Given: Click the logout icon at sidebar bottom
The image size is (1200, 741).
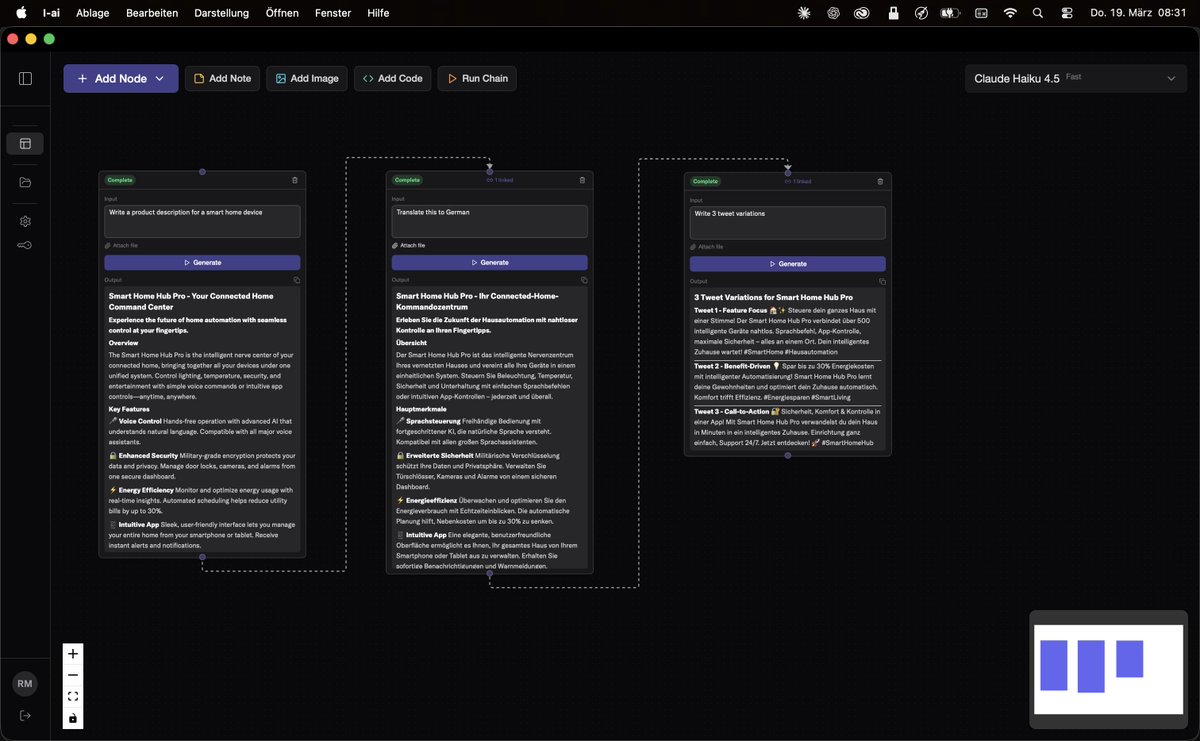Looking at the screenshot, I should [x=25, y=715].
